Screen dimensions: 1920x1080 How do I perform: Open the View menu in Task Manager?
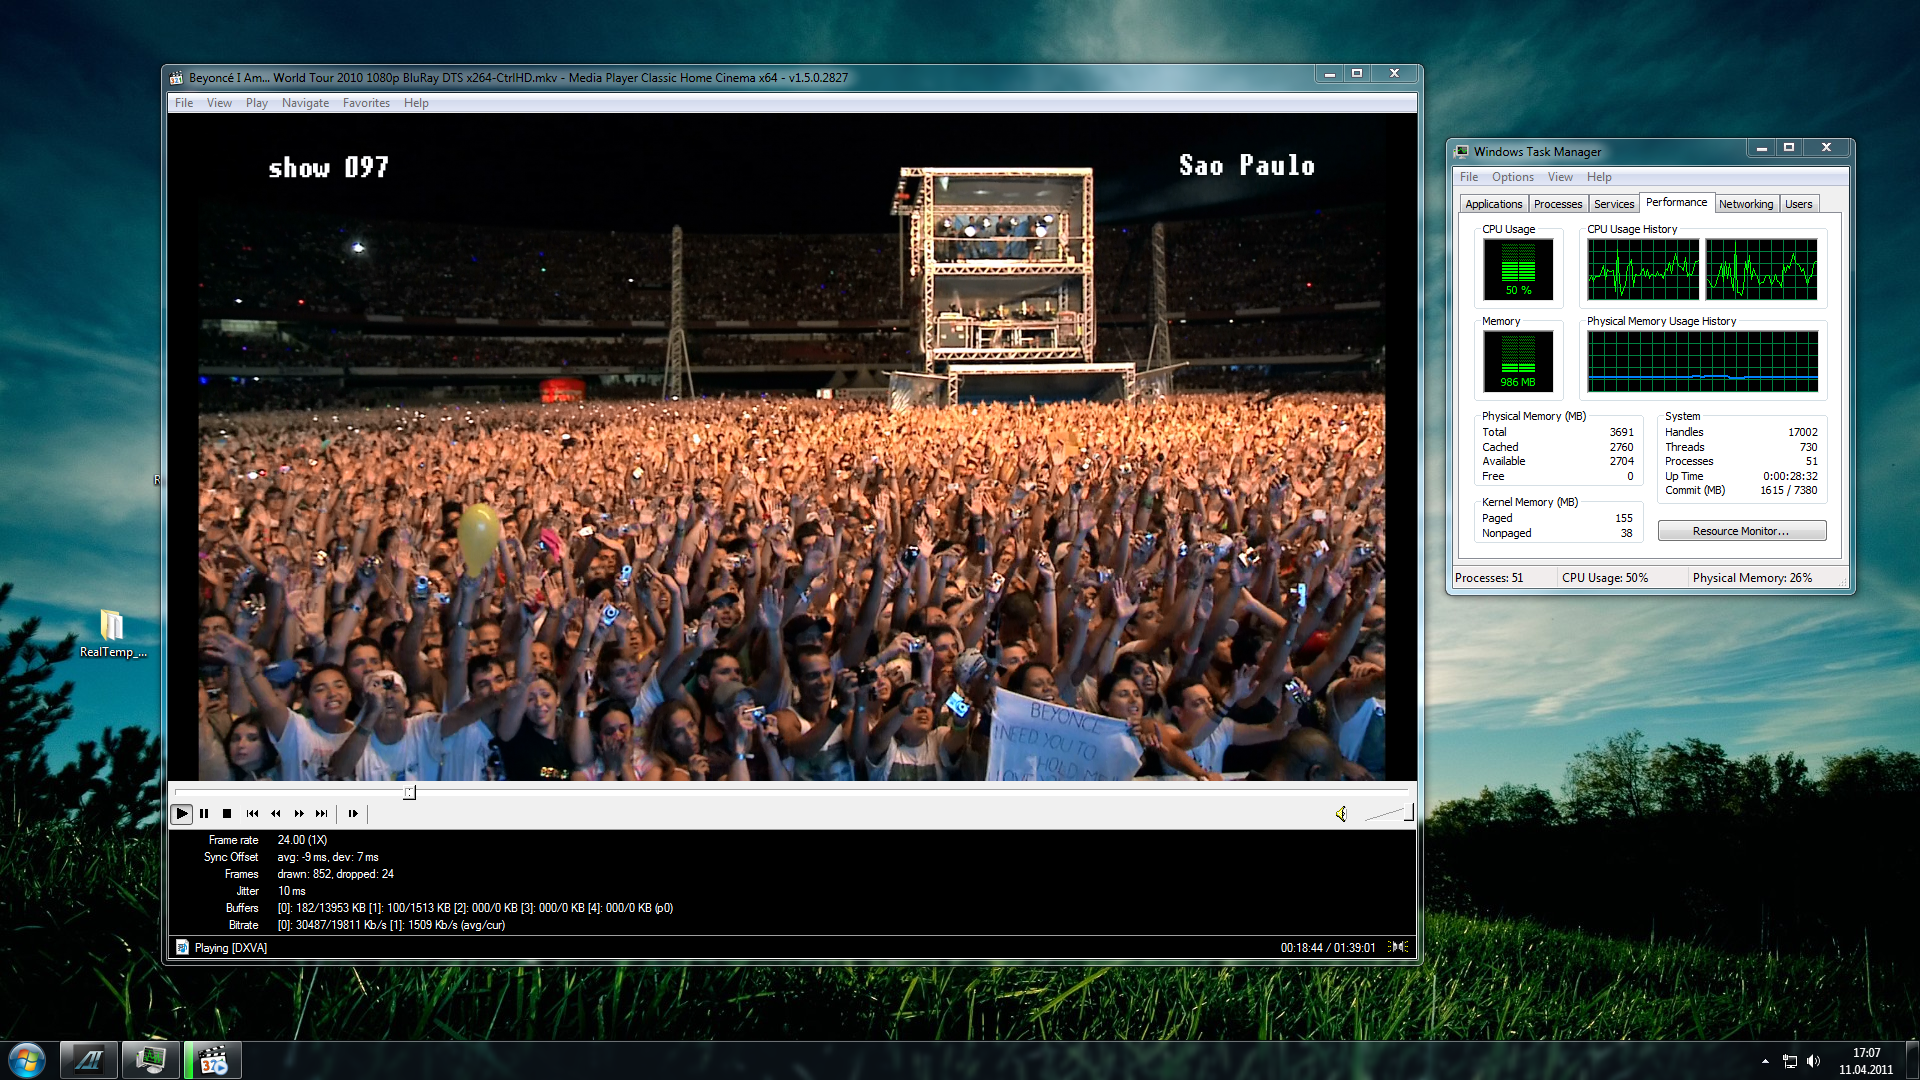(x=1559, y=177)
